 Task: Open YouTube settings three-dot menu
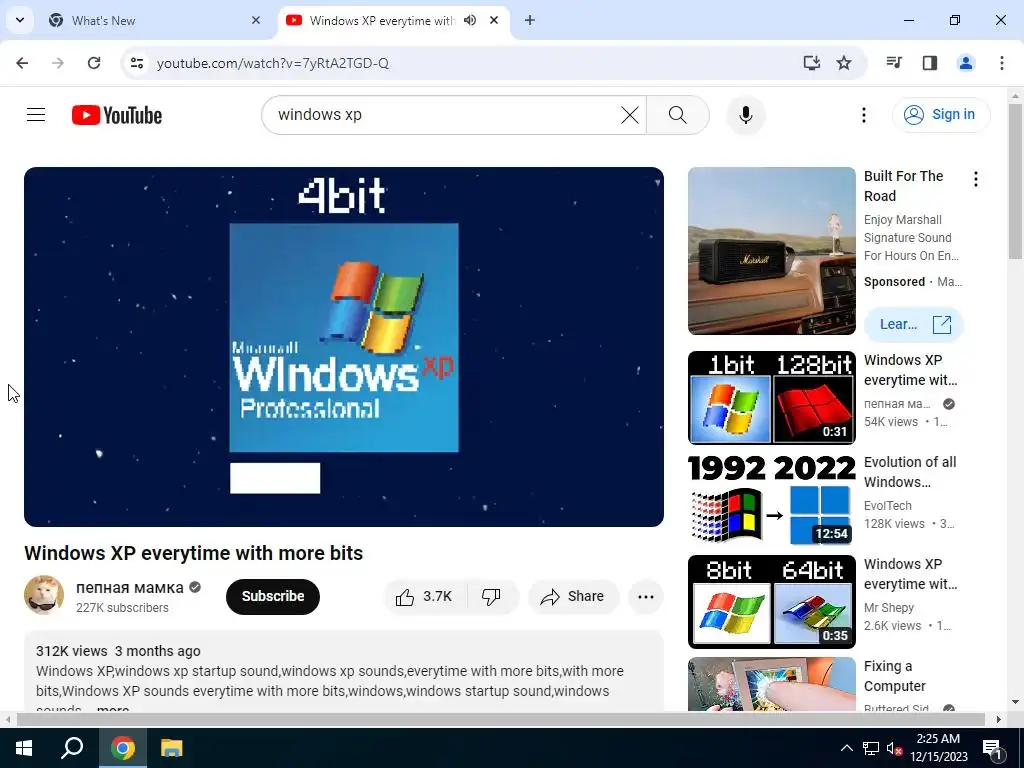click(863, 115)
